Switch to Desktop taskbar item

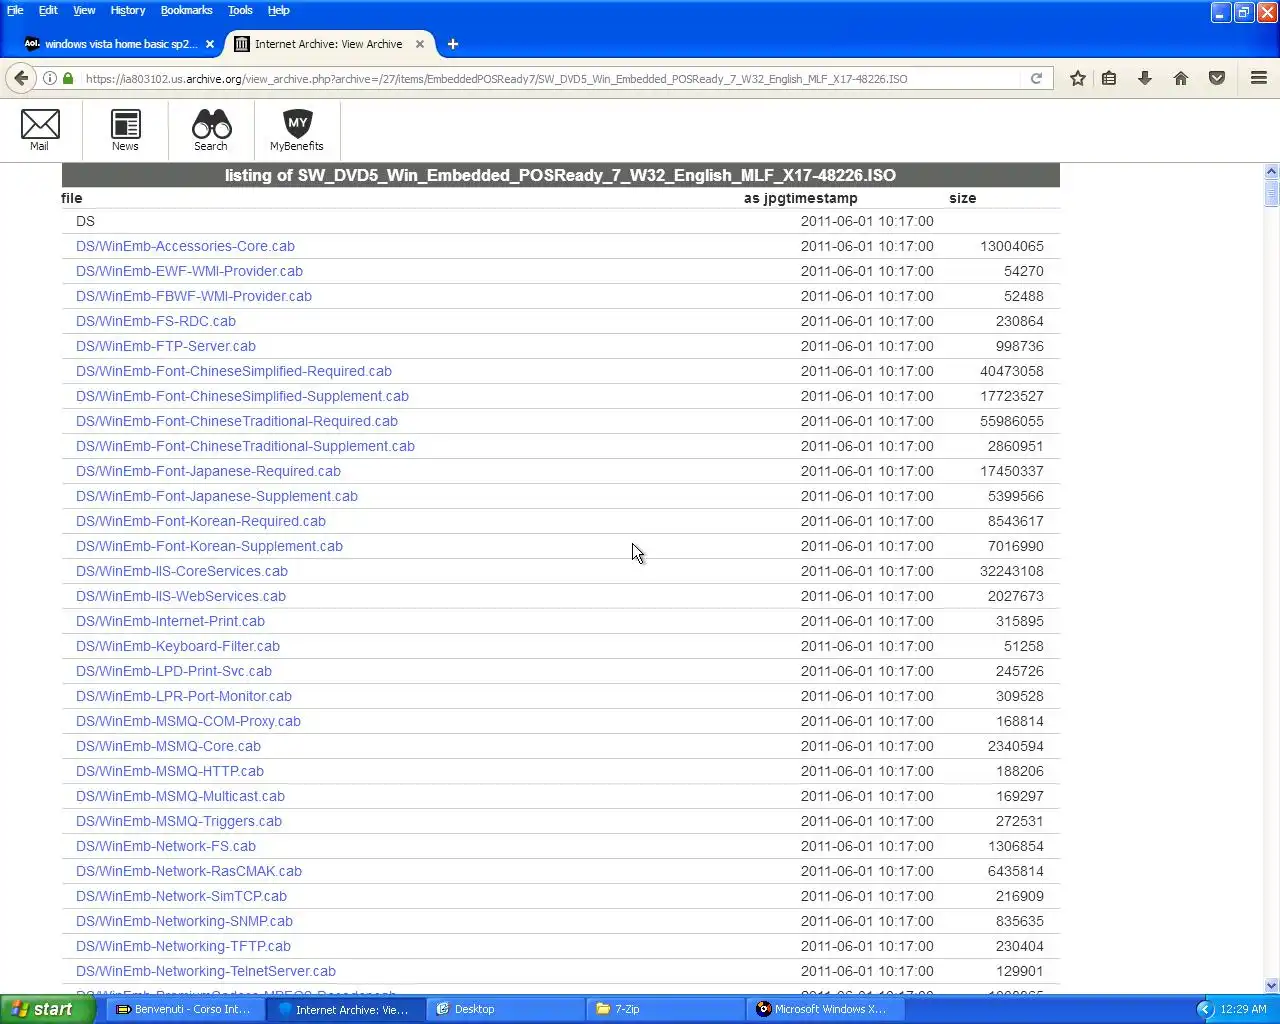pyautogui.click(x=504, y=1009)
